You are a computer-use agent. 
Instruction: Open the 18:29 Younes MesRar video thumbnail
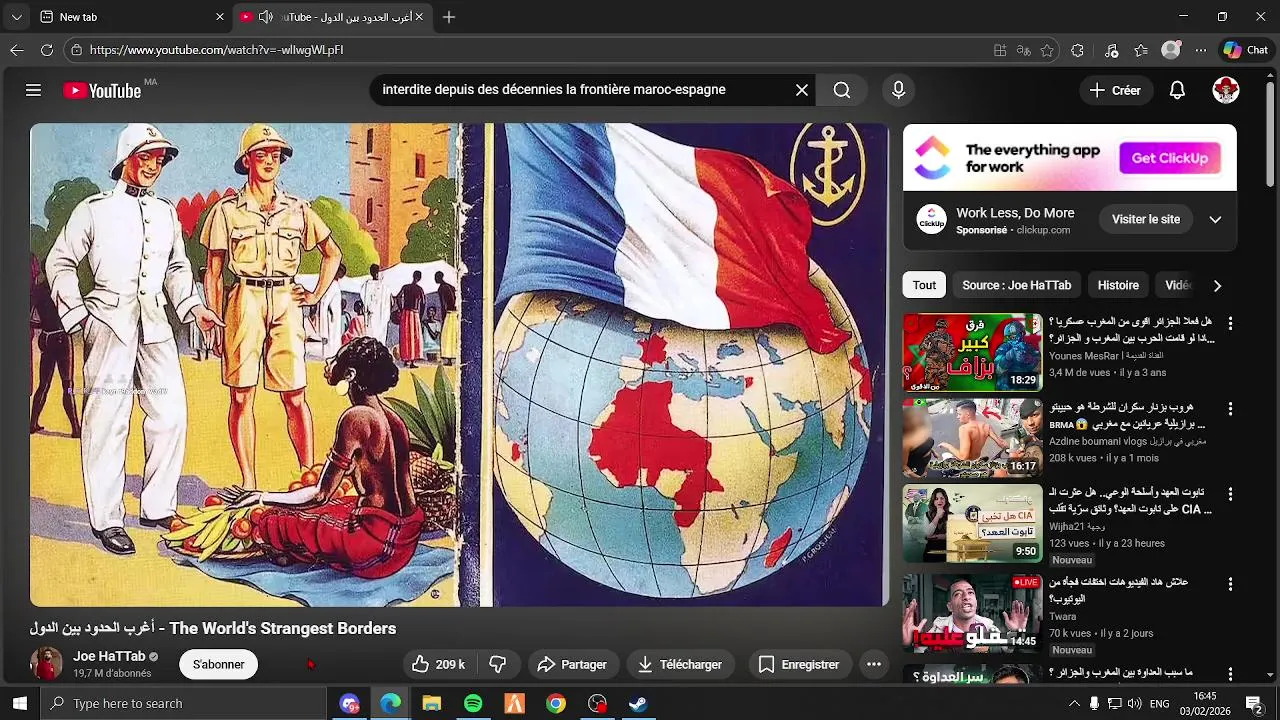pyautogui.click(x=972, y=353)
